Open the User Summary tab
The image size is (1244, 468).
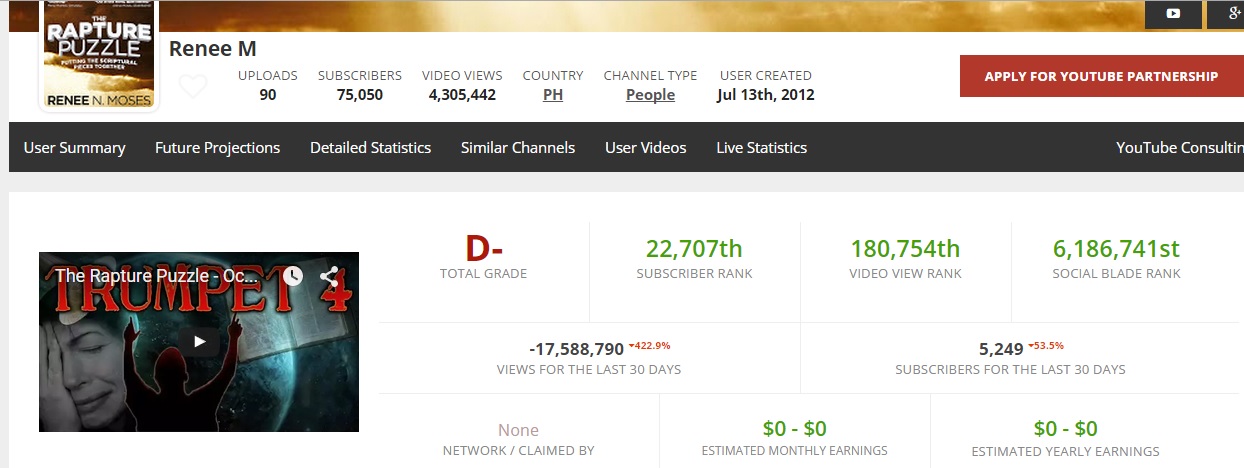(74, 147)
